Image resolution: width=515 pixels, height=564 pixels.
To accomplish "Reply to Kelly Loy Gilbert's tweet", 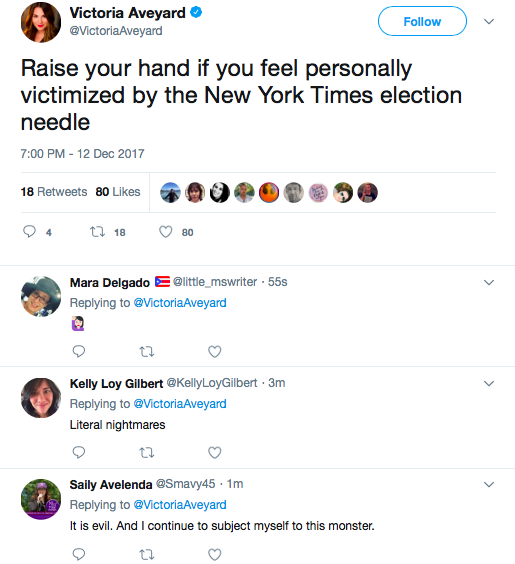I will coord(78,452).
